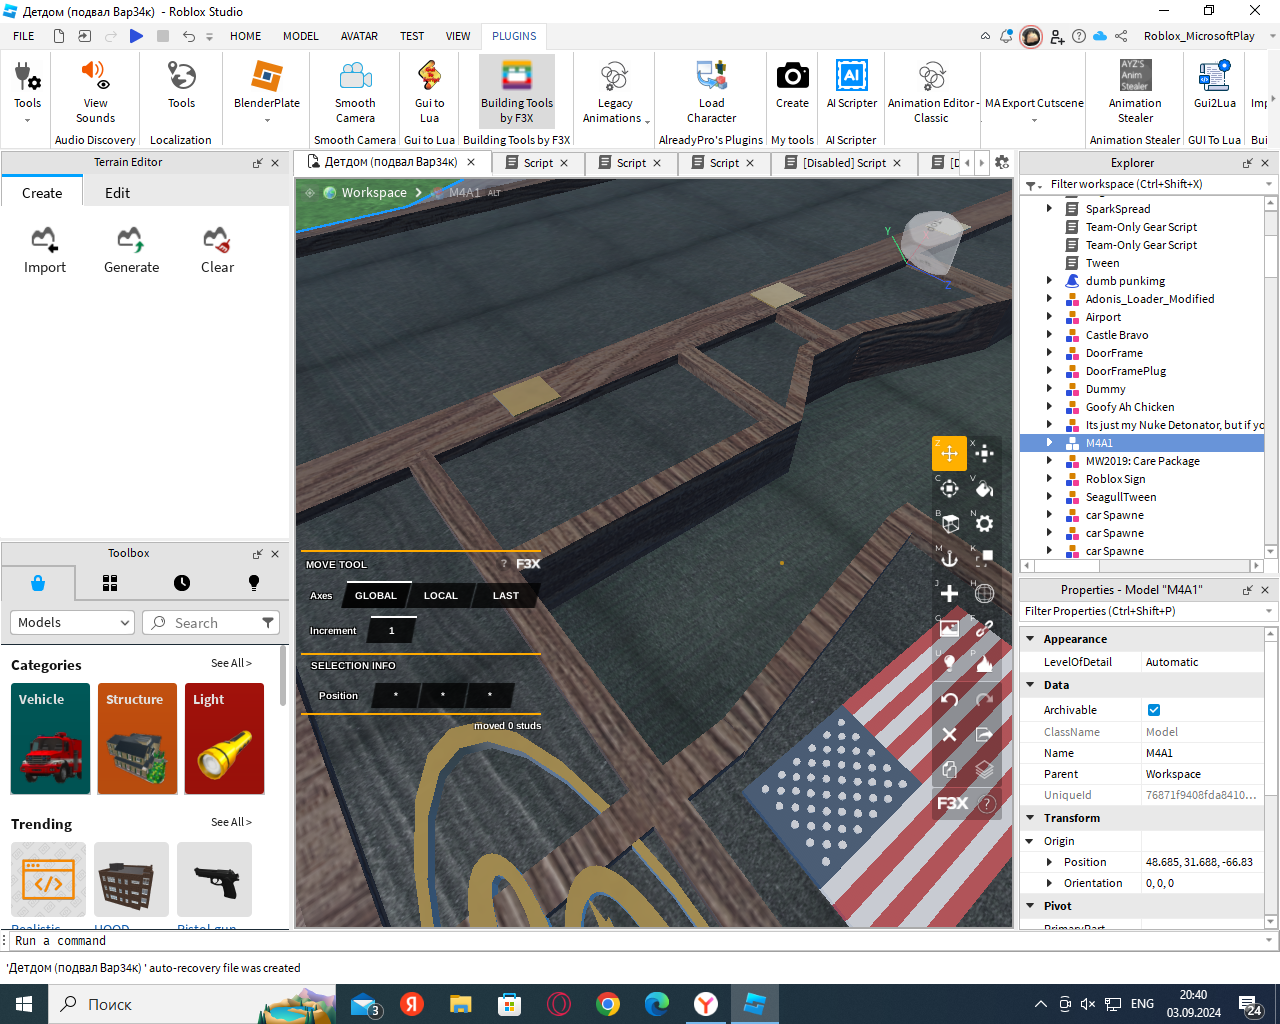Image resolution: width=1280 pixels, height=1024 pixels.
Task: Select the F3X Anchor tool
Action: coord(949,558)
